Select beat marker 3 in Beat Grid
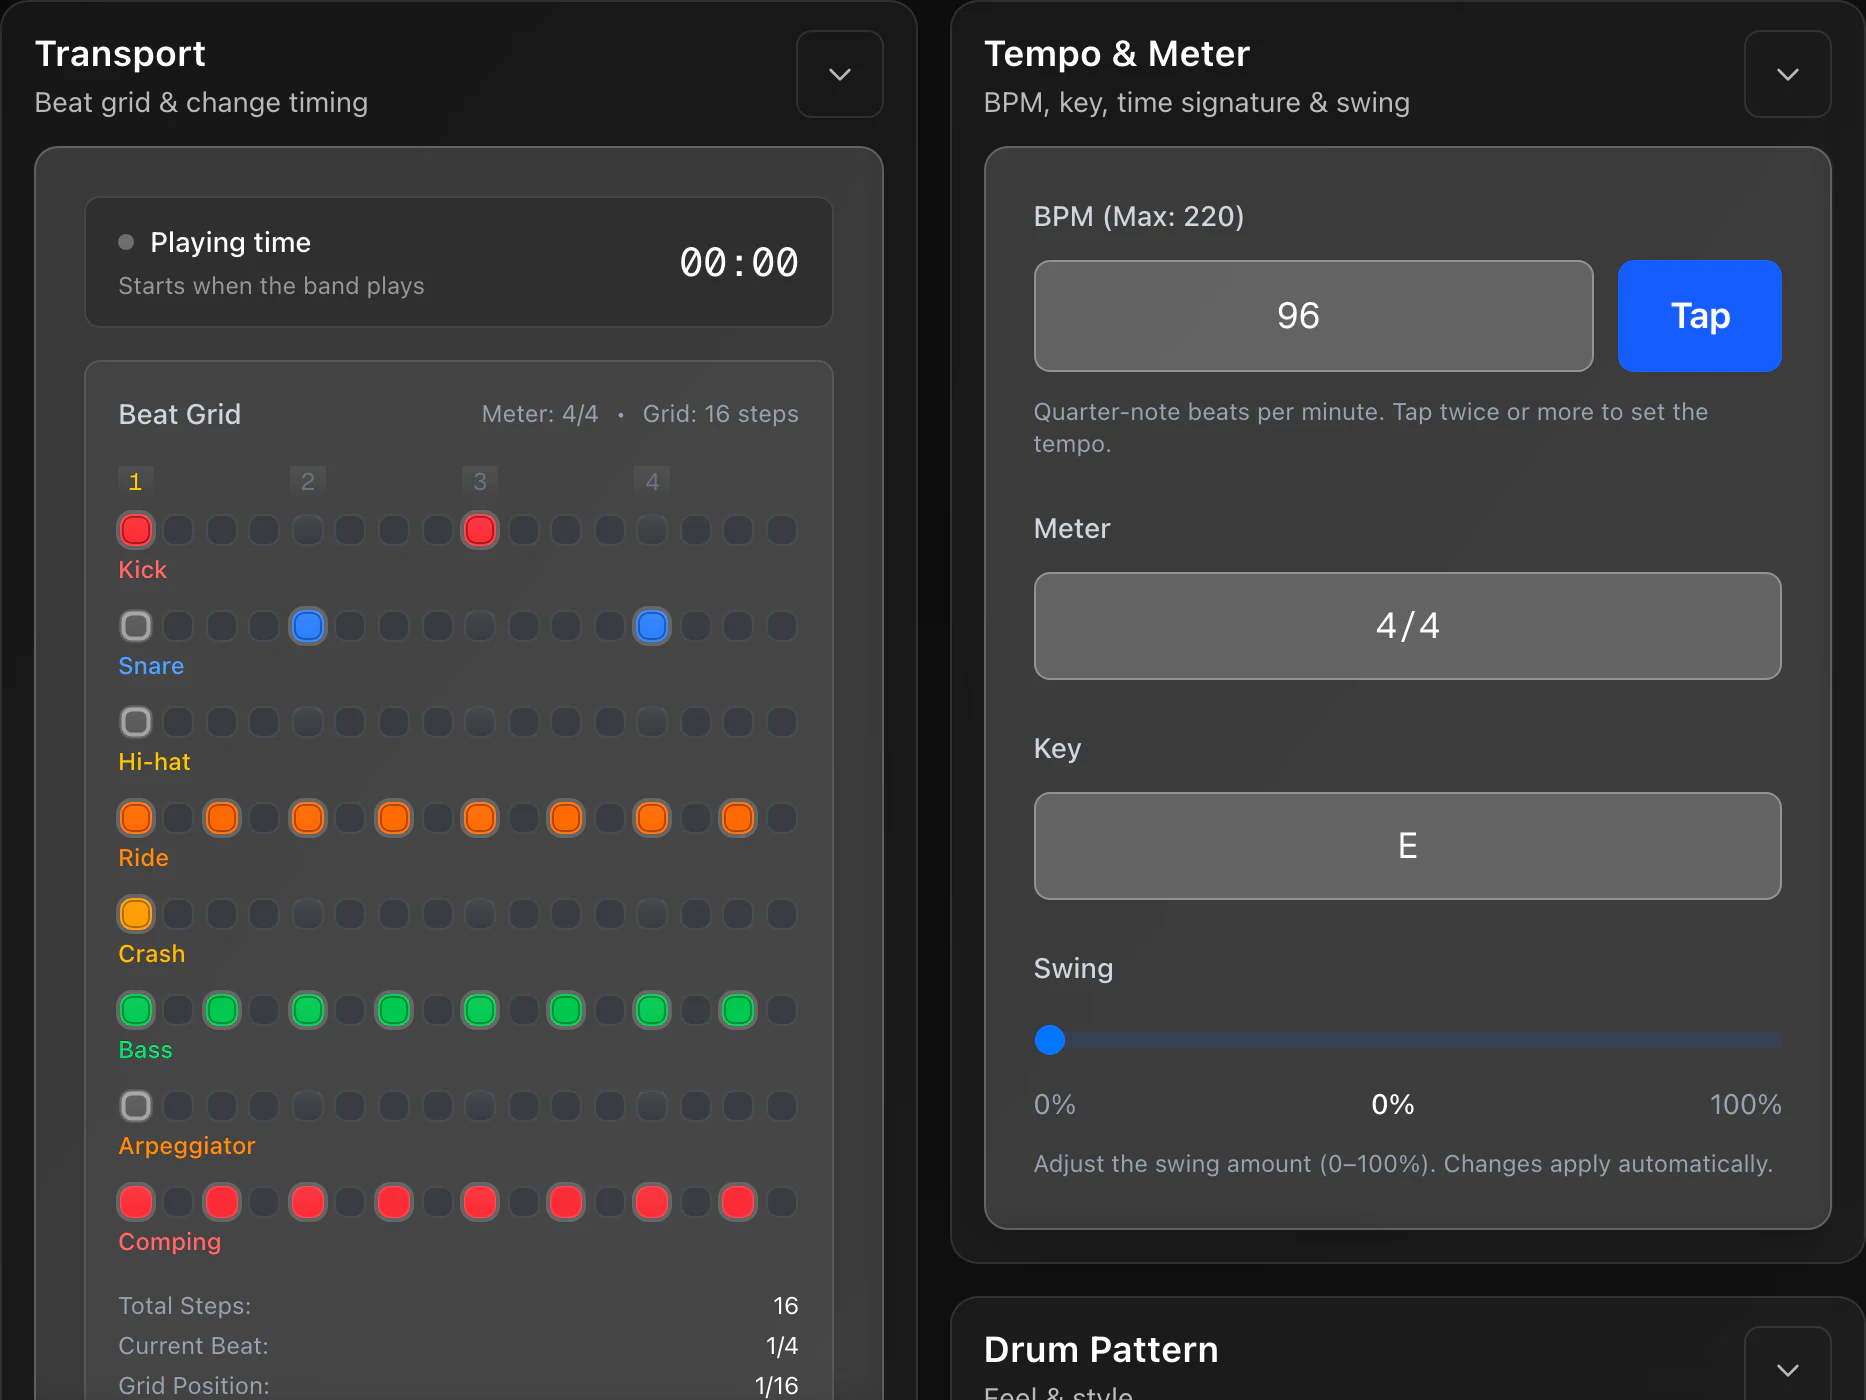 tap(480, 482)
